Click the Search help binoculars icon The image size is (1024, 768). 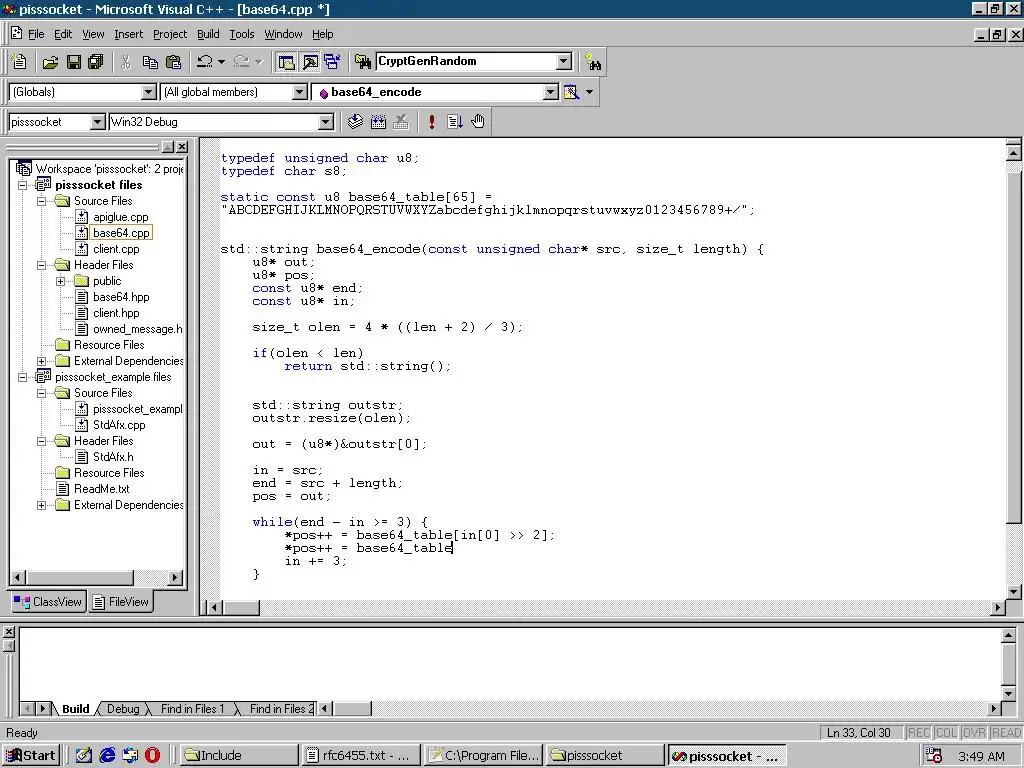point(593,62)
